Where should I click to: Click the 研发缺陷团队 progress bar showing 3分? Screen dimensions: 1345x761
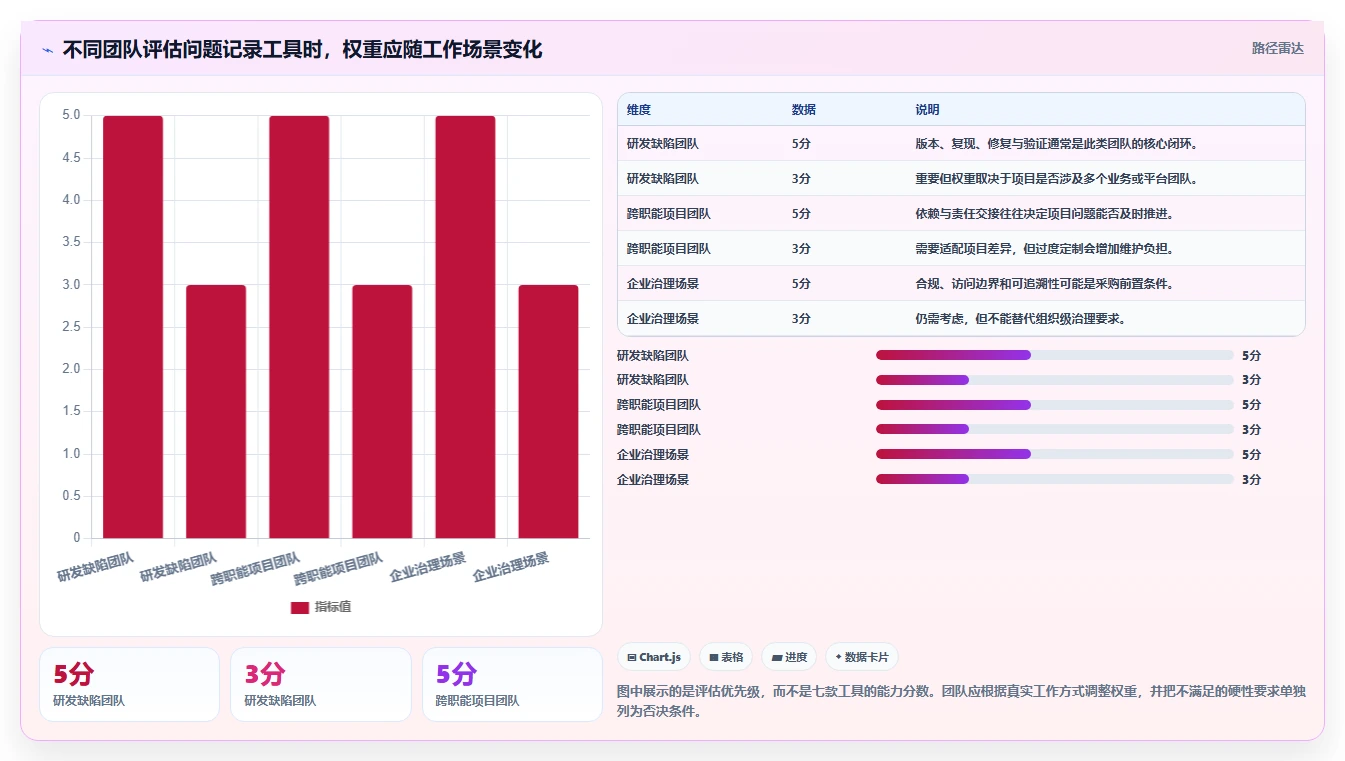pos(1054,380)
